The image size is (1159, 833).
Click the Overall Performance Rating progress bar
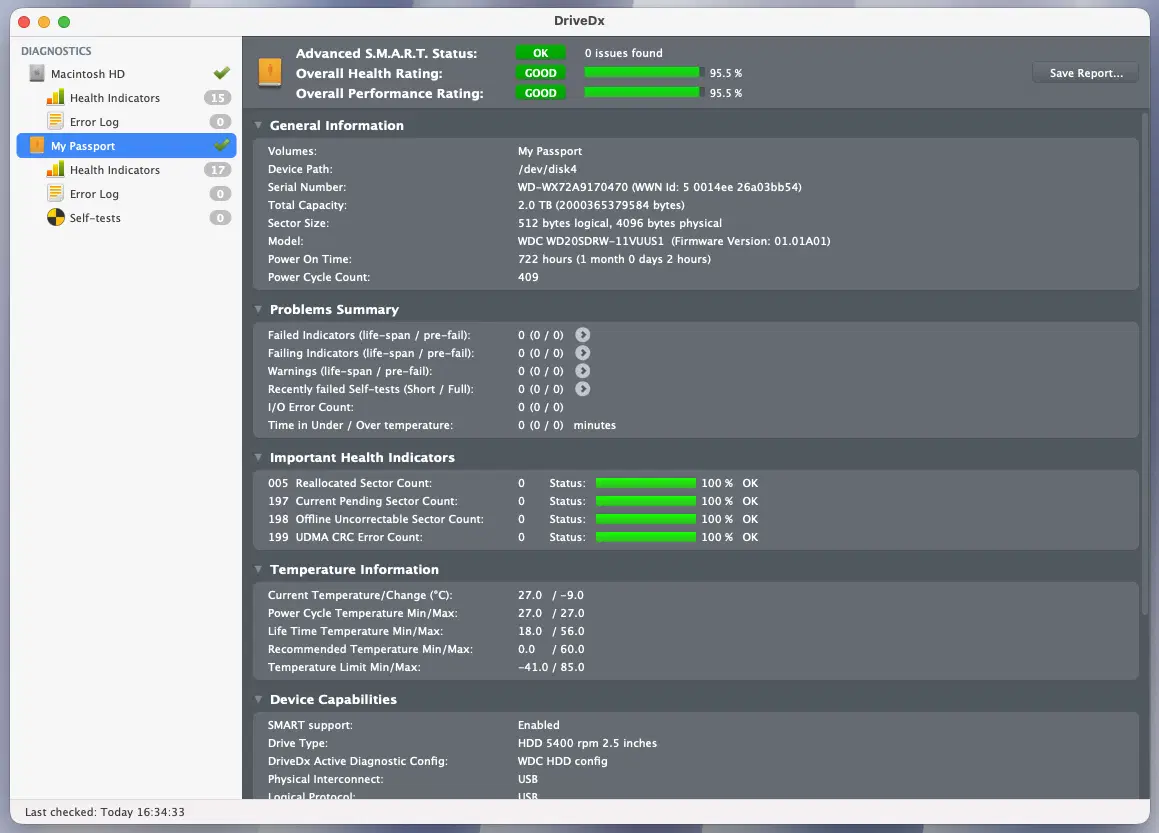click(x=644, y=92)
